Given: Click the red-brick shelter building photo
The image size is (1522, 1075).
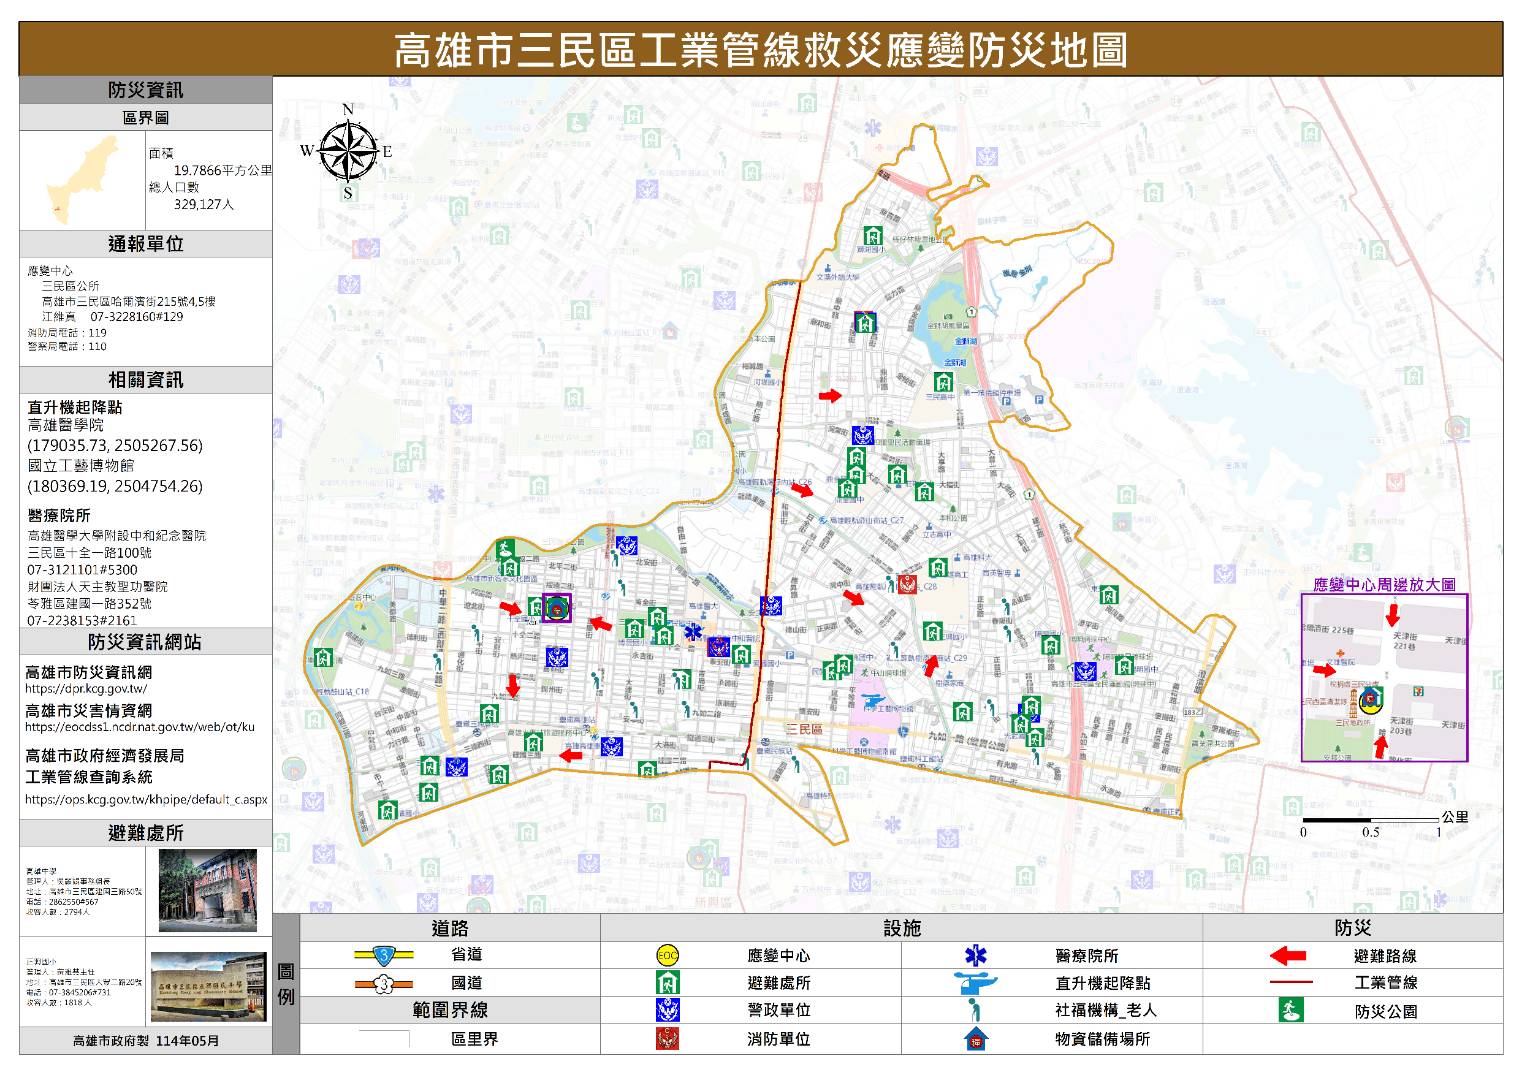Looking at the screenshot, I should pyautogui.click(x=208, y=890).
